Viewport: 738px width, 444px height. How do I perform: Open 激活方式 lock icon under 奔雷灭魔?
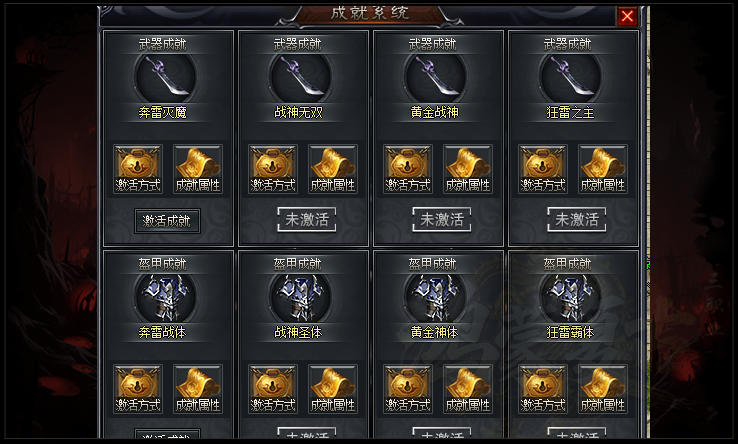(138, 169)
